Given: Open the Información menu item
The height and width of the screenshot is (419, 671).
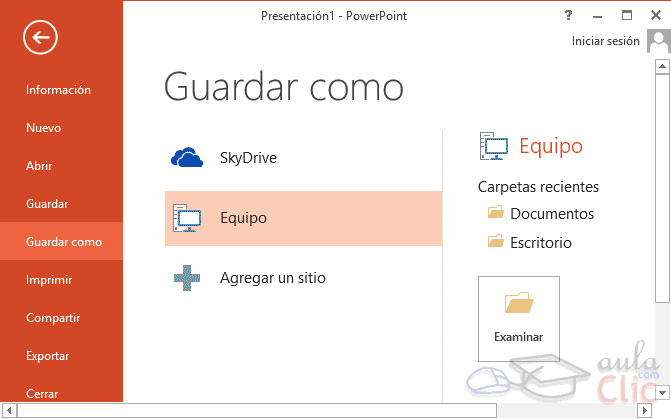Looking at the screenshot, I should [x=58, y=90].
